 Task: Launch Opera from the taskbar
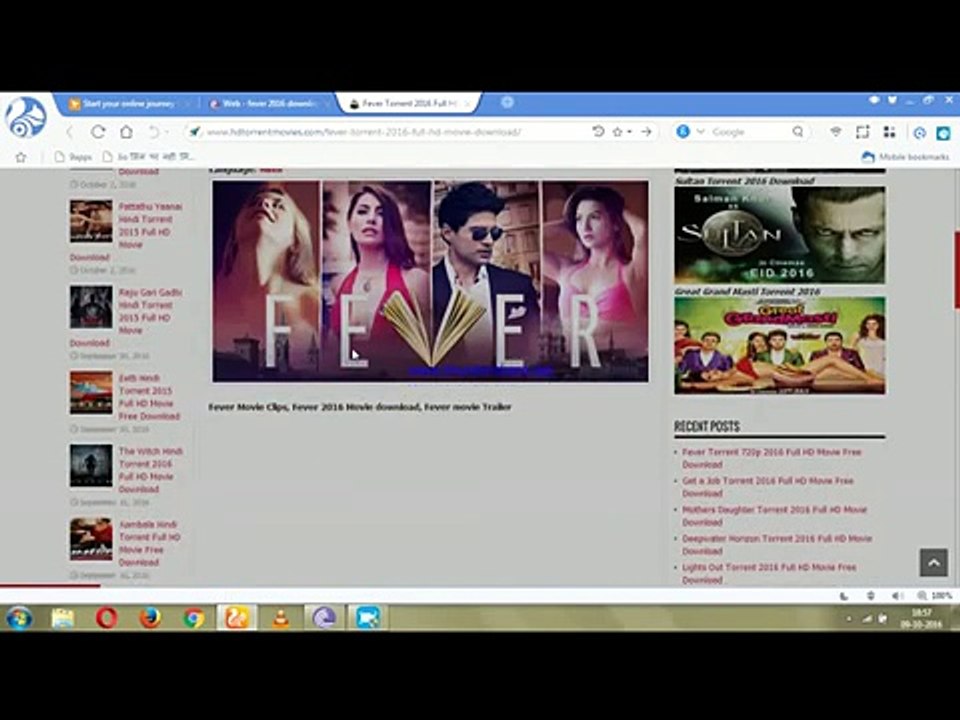point(107,618)
